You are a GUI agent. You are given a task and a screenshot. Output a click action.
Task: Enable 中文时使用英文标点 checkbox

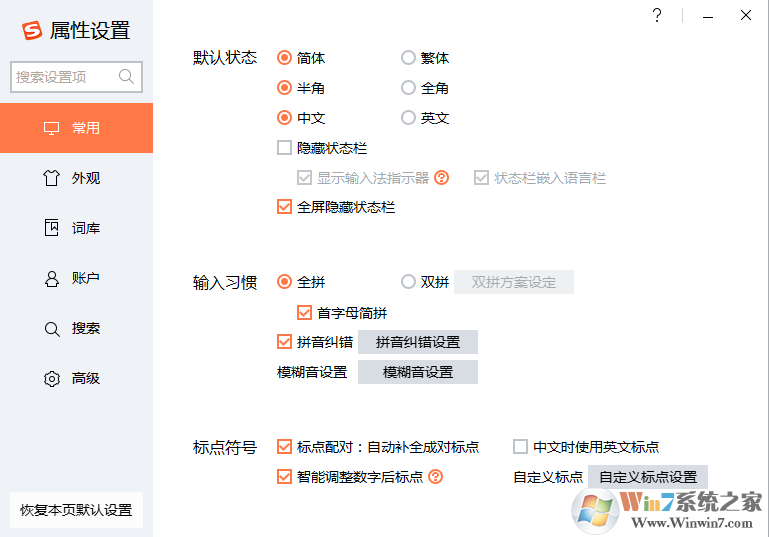tap(520, 447)
